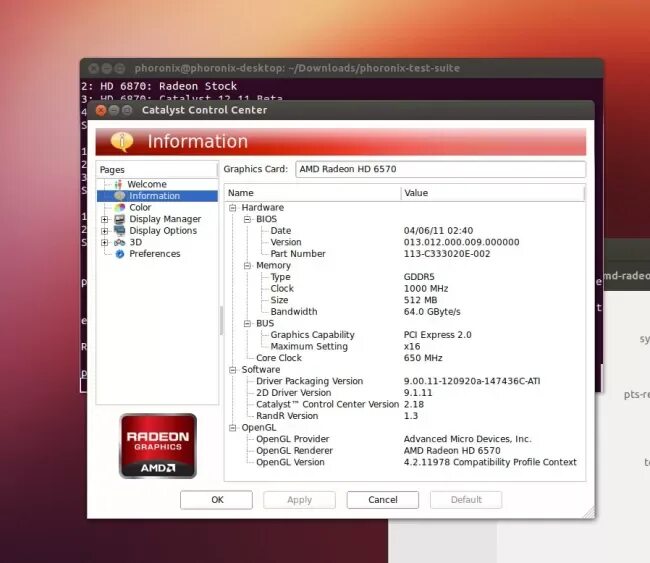Image resolution: width=650 pixels, height=563 pixels.
Task: Select the OpenGL Provider row
Action: coord(405,439)
